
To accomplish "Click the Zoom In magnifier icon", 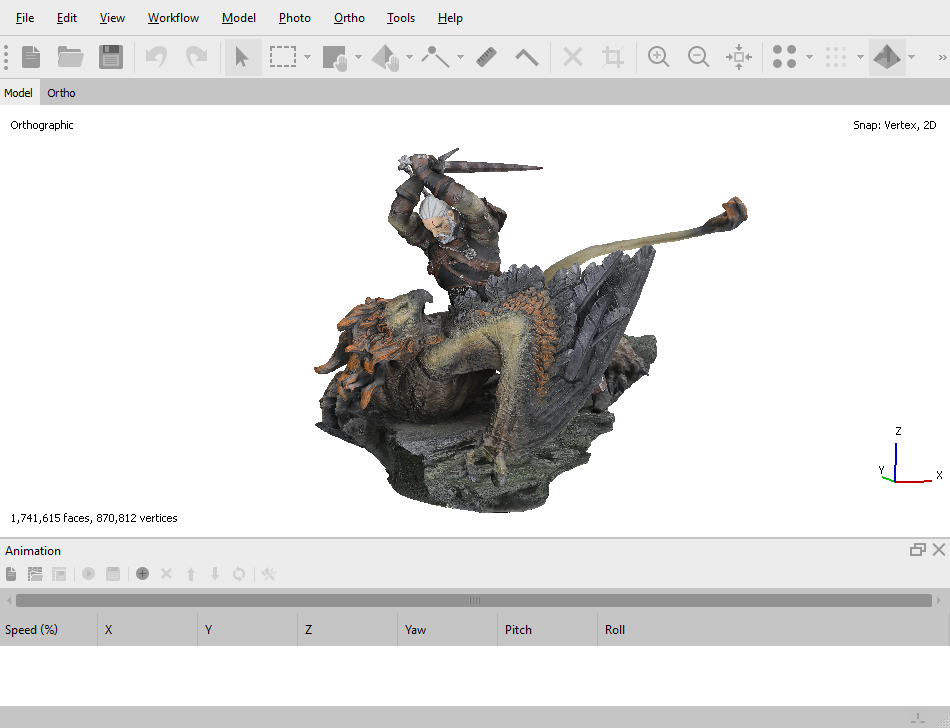I will click(658, 57).
